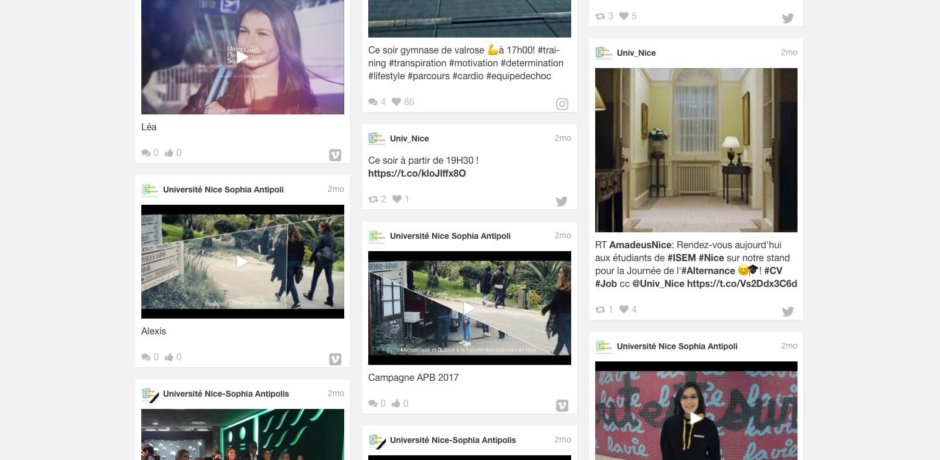Image resolution: width=940 pixels, height=460 pixels.
Task: Play the Alexis video
Action: point(242,262)
